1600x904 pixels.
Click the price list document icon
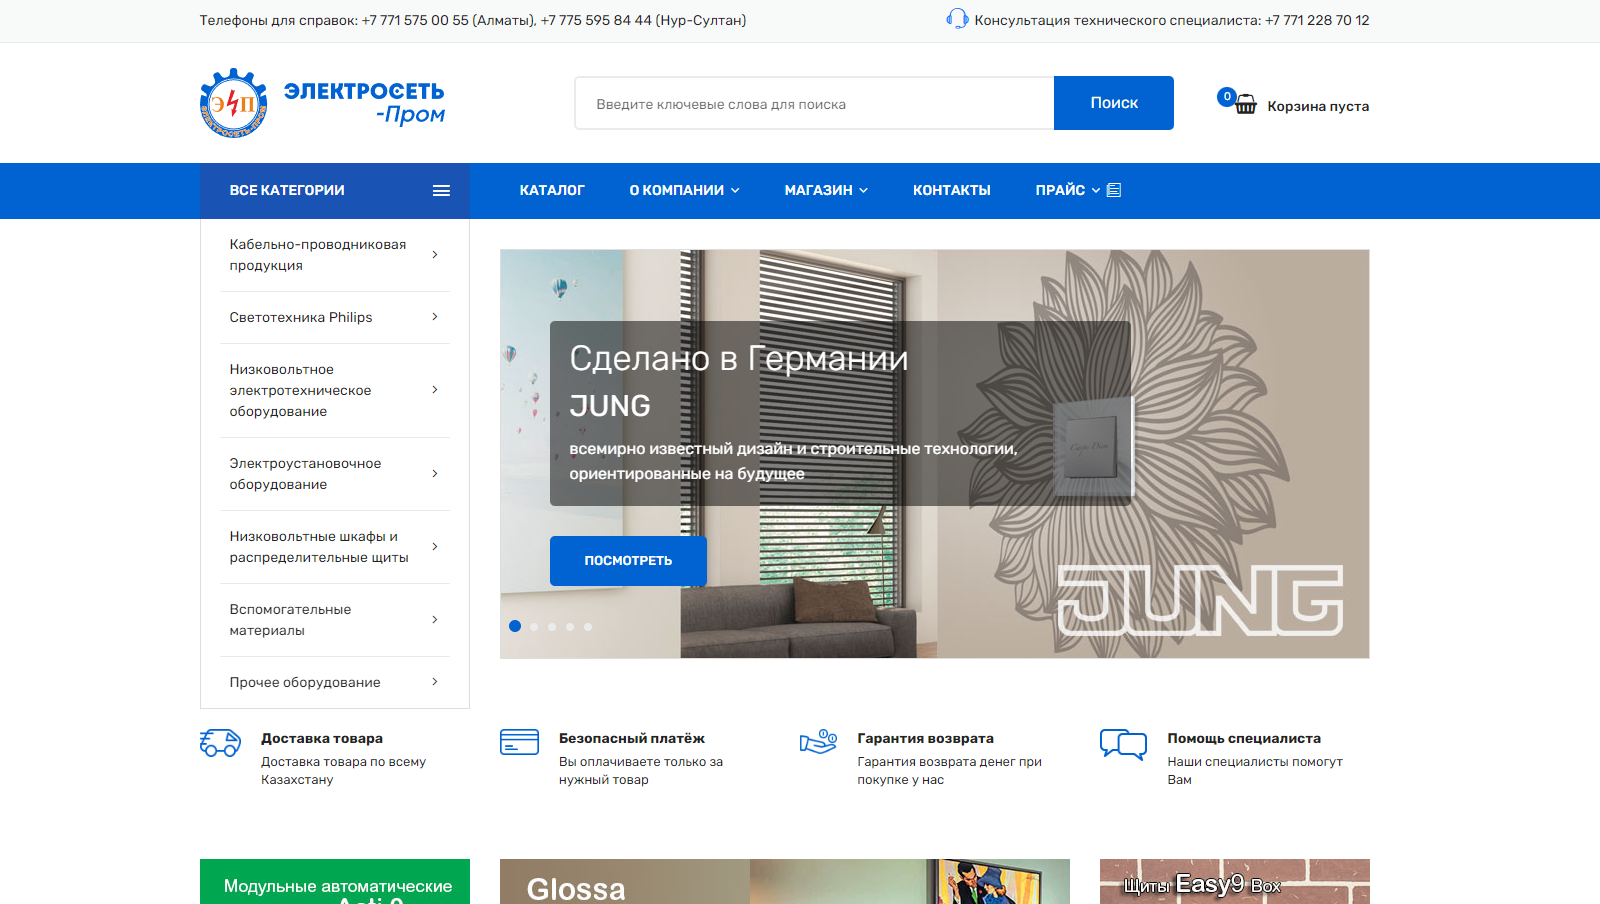pyautogui.click(x=1114, y=190)
